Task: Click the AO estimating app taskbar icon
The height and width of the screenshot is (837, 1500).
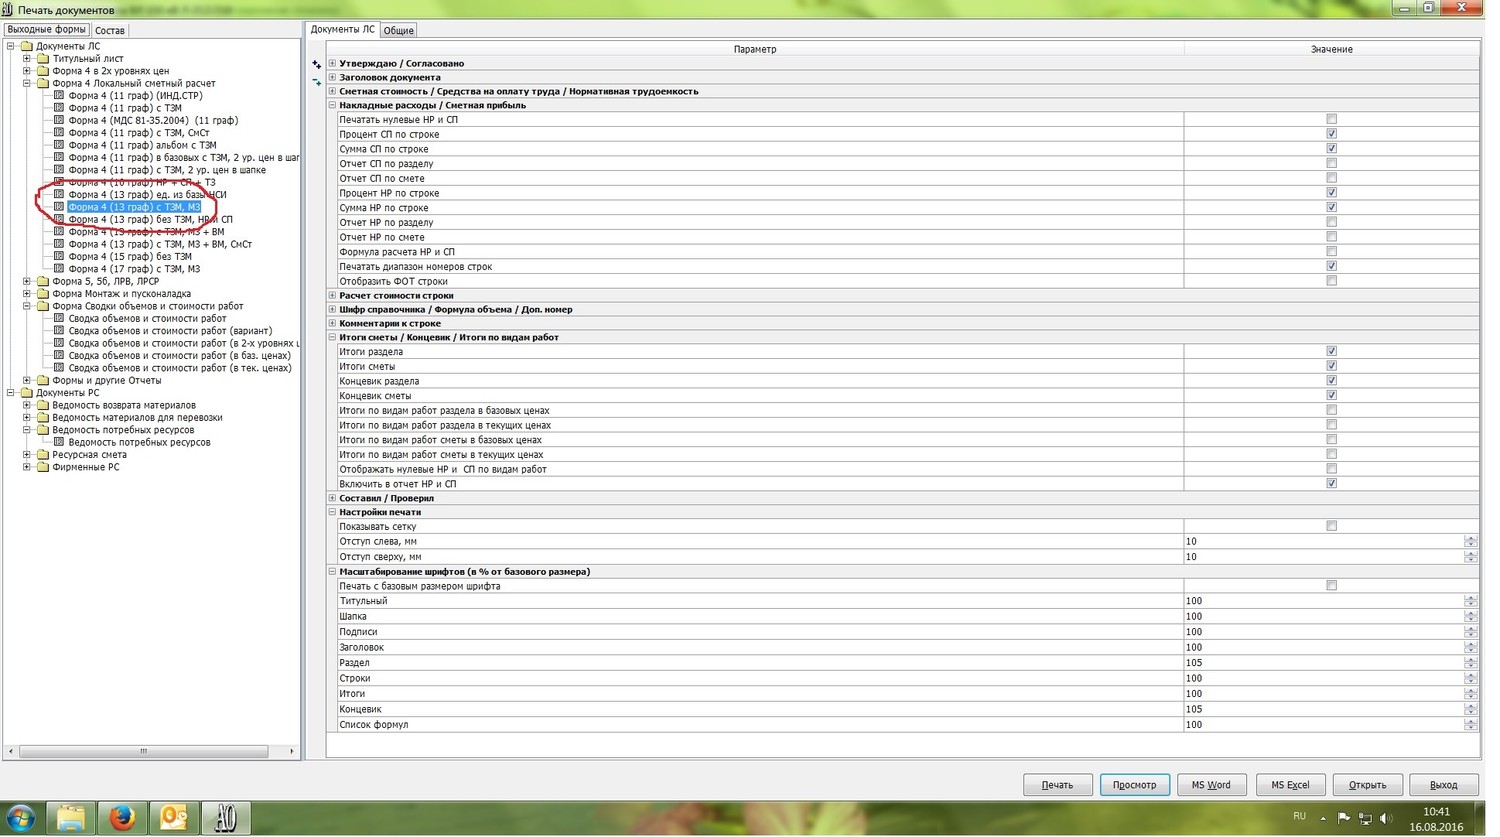Action: click(x=226, y=818)
